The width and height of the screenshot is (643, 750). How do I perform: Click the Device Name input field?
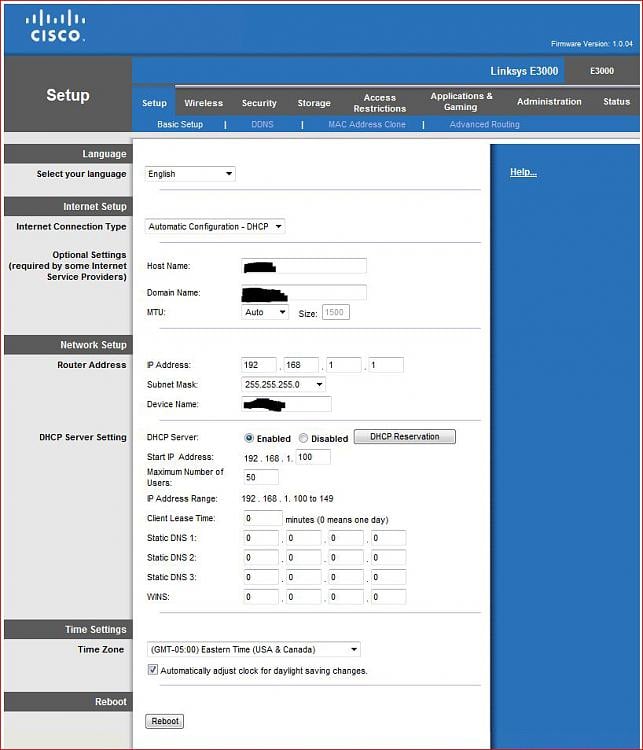pos(286,404)
